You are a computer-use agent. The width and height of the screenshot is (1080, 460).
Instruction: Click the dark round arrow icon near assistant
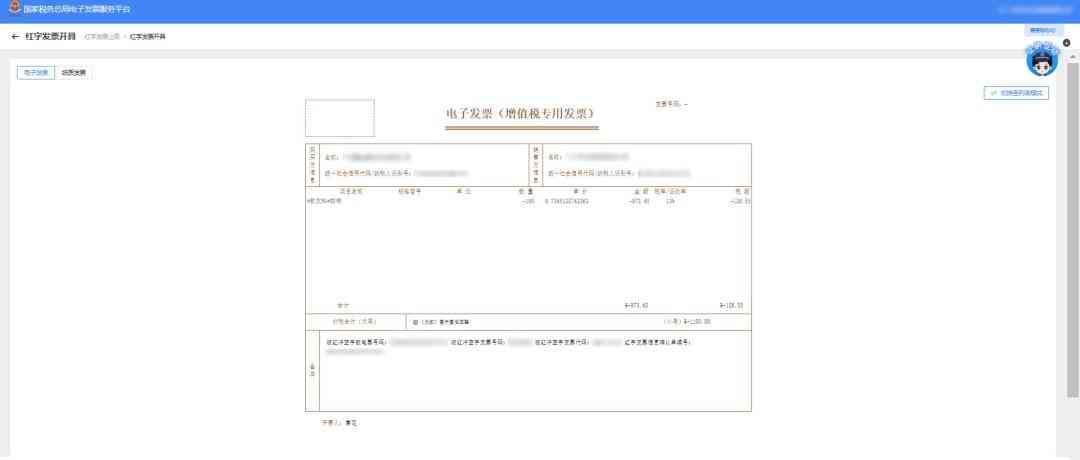[x=1067, y=43]
